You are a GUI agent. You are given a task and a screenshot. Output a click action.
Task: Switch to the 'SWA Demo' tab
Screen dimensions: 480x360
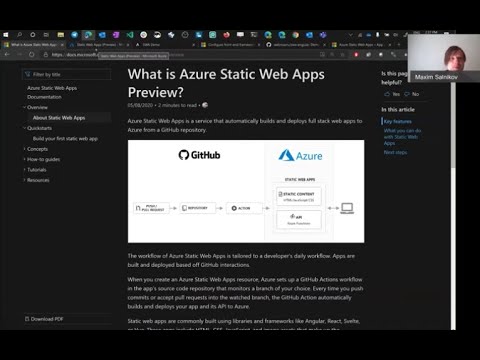(x=163, y=44)
